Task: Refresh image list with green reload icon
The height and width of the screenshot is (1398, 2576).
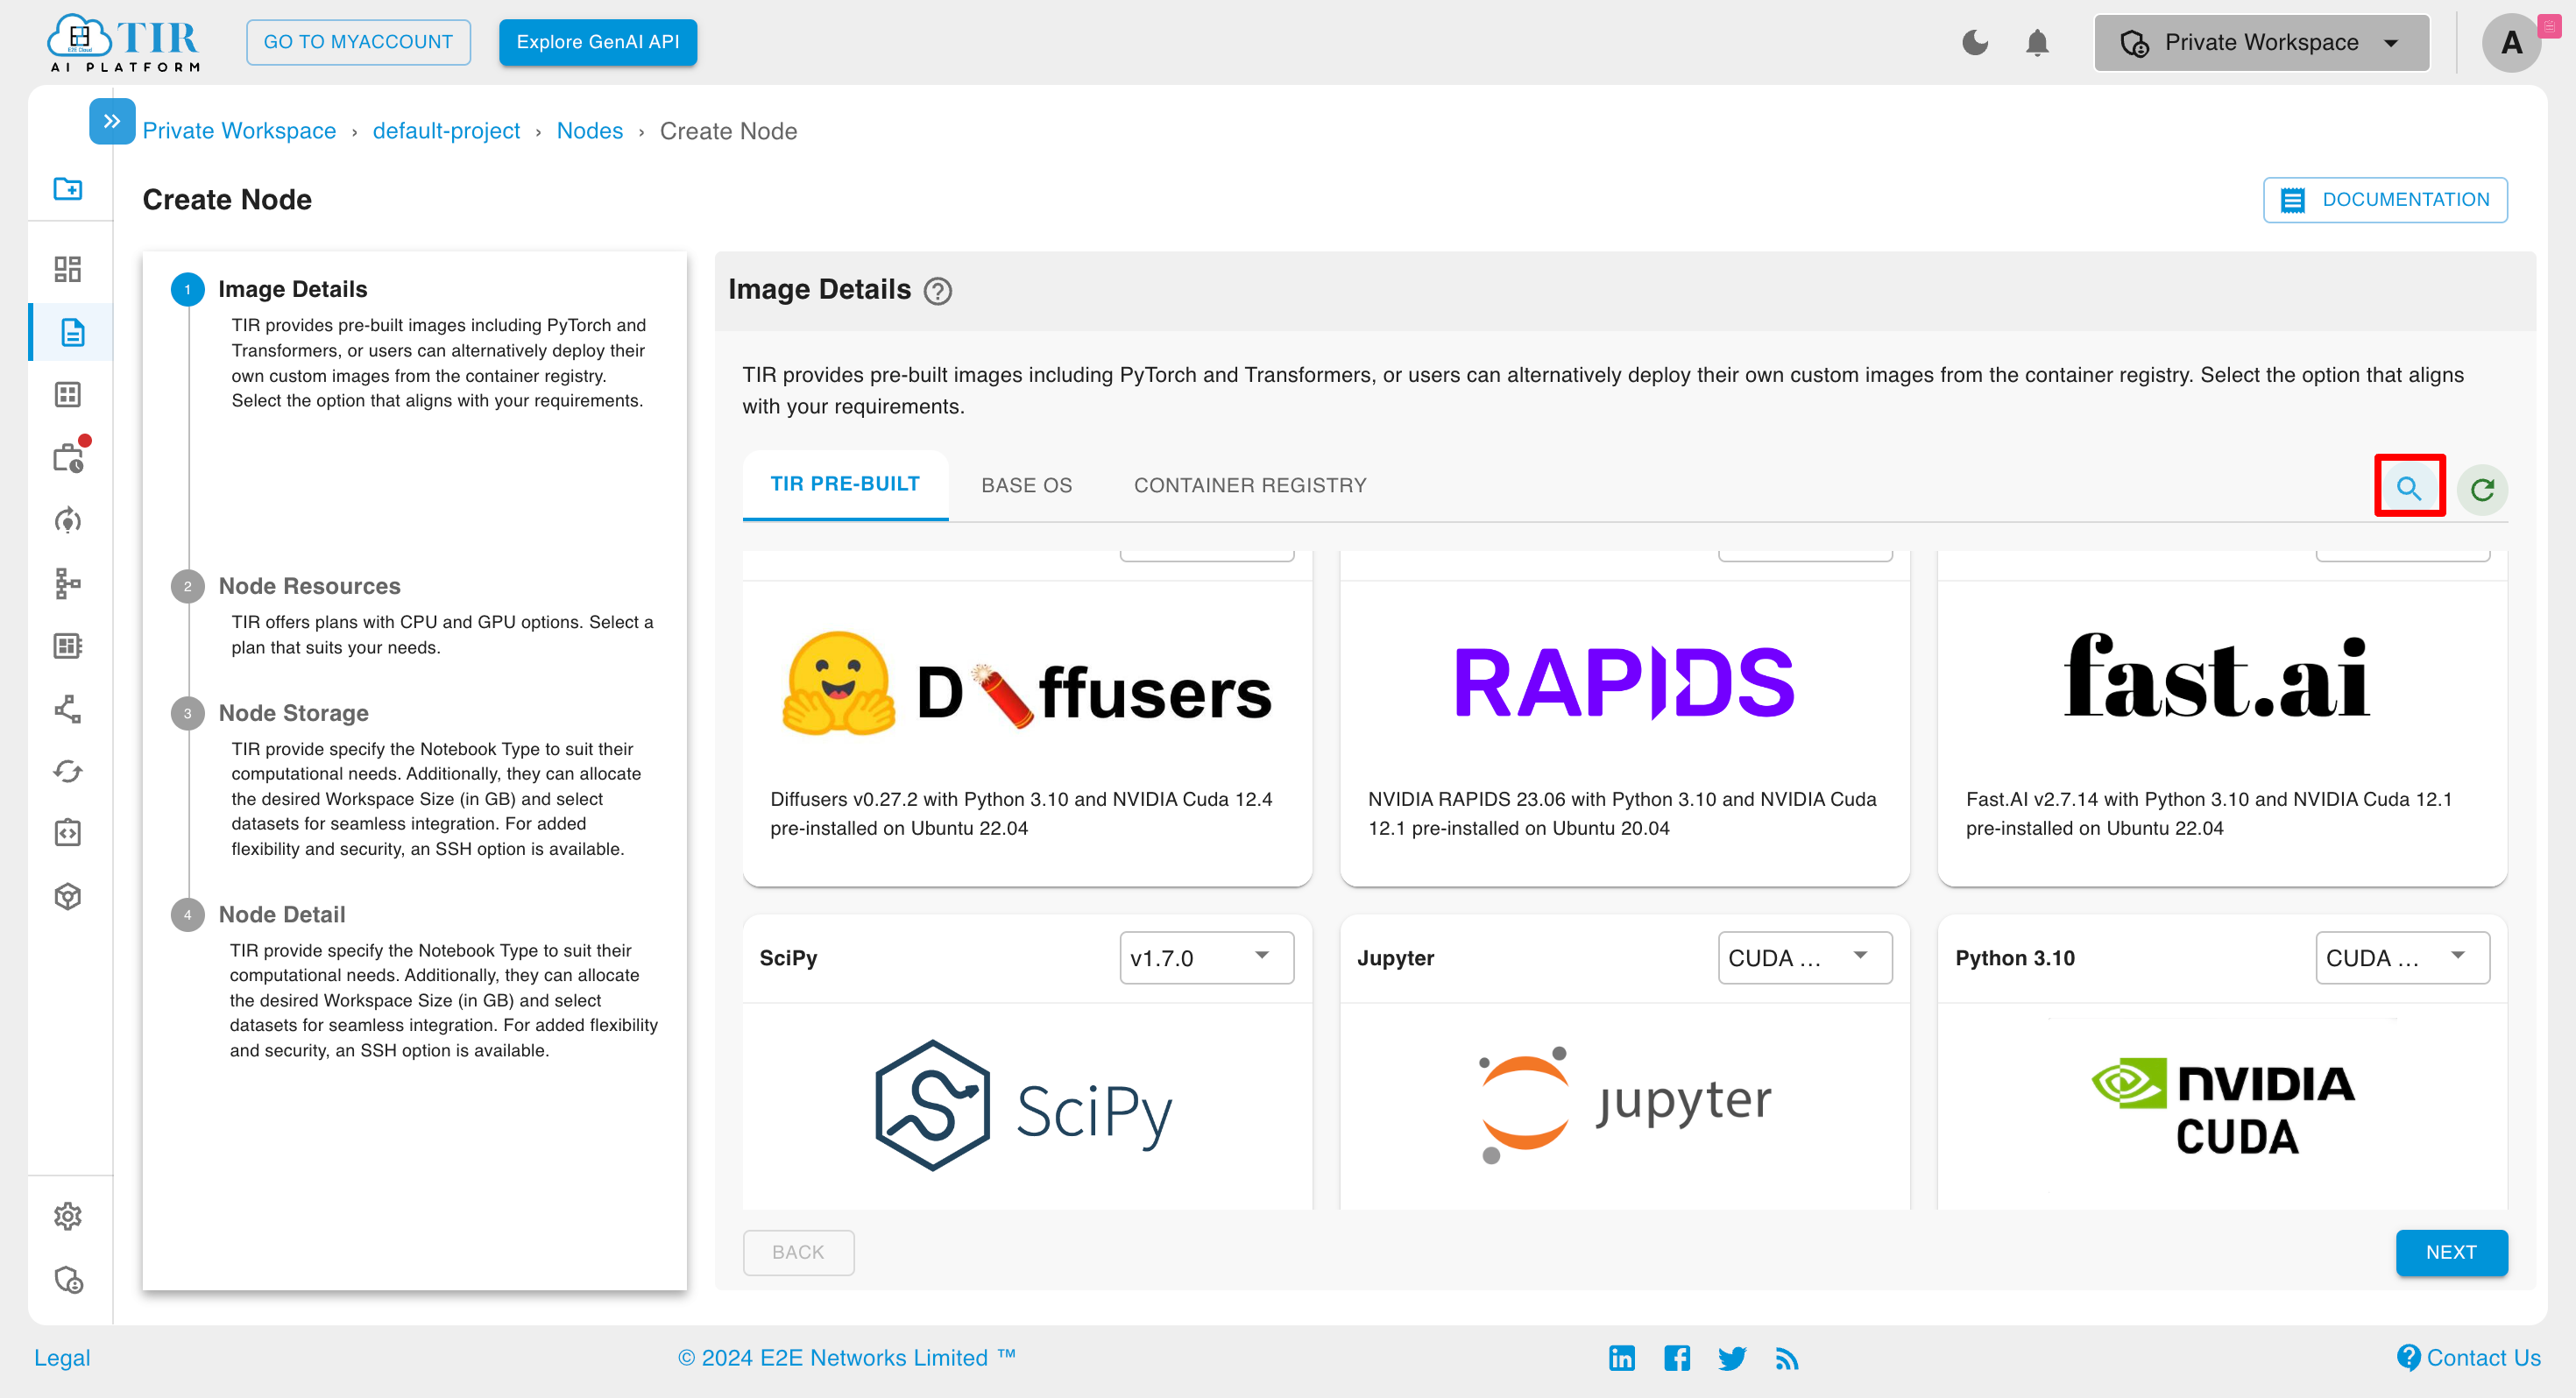Action: pos(2482,489)
